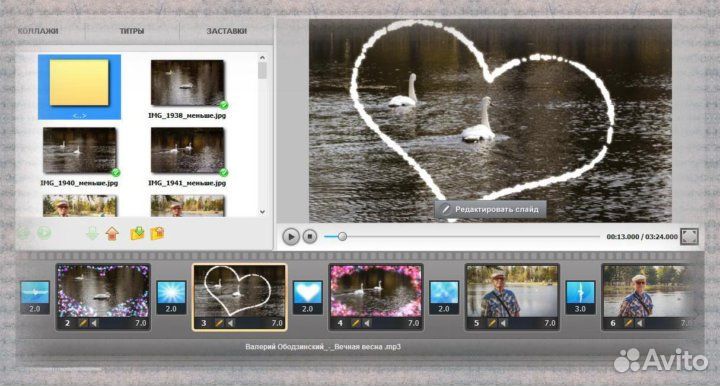Mute slide 2 via its speaker icon

tap(95, 323)
